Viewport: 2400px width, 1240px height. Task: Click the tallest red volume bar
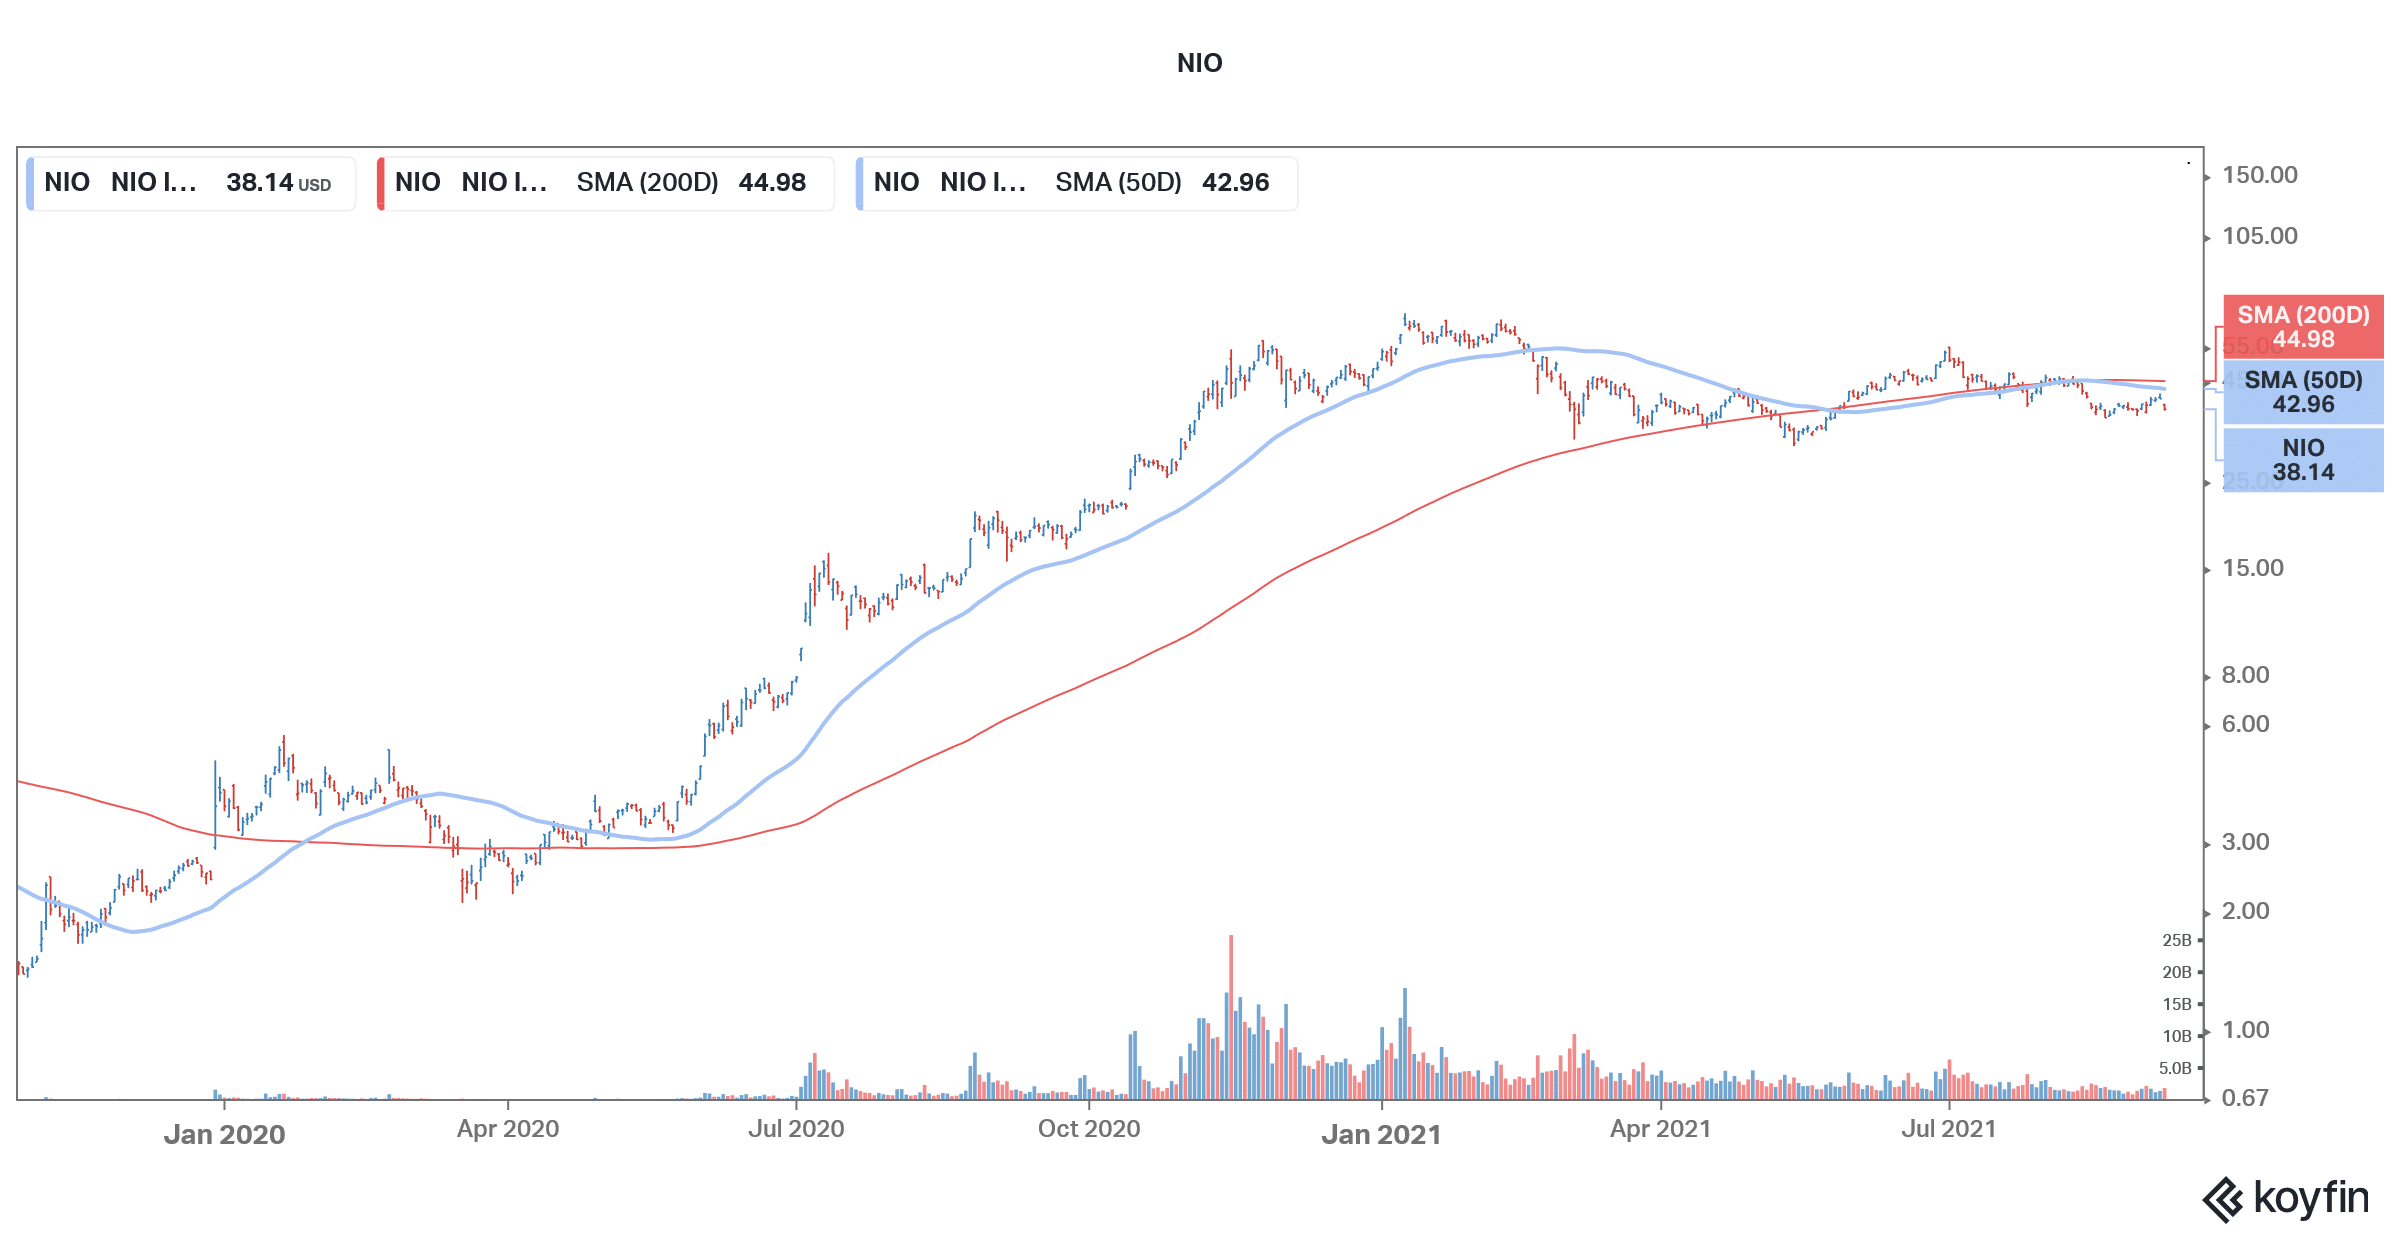(1231, 1017)
